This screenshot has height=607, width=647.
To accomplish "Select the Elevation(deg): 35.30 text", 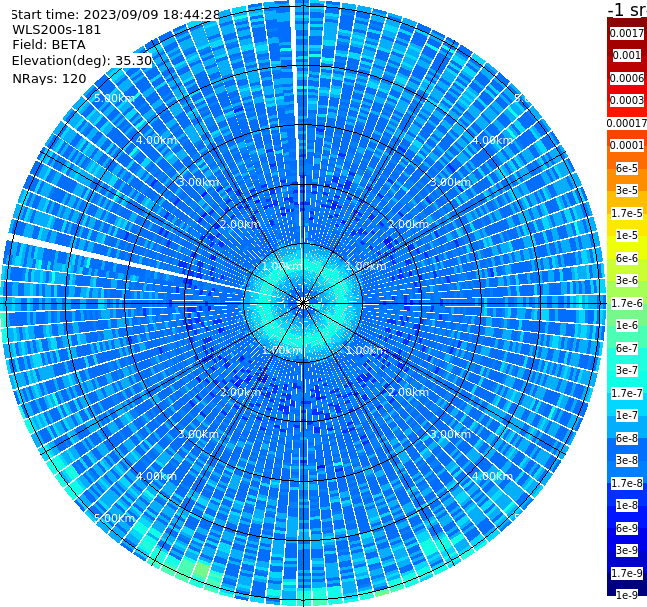I will pos(82,61).
